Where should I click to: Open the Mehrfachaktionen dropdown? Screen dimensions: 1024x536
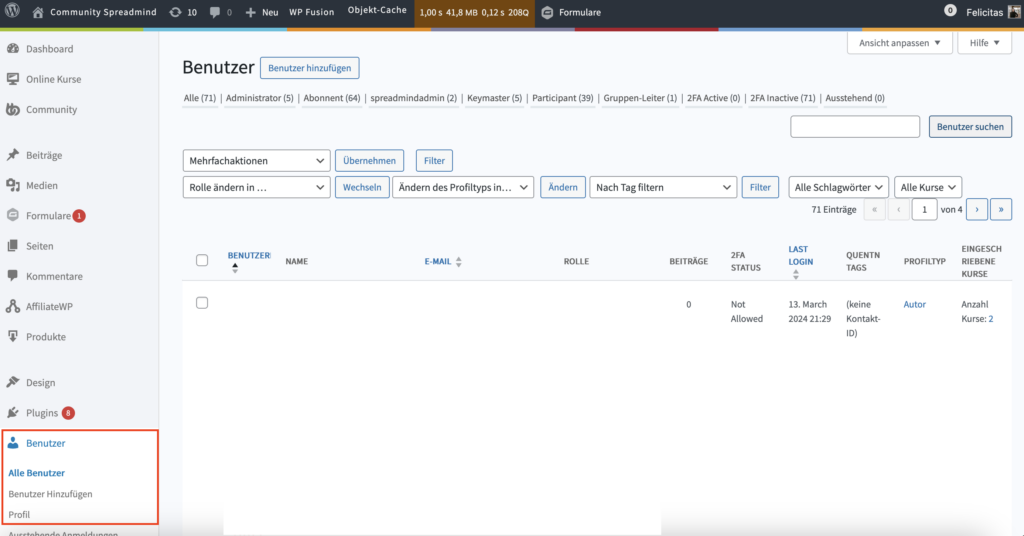(x=256, y=160)
